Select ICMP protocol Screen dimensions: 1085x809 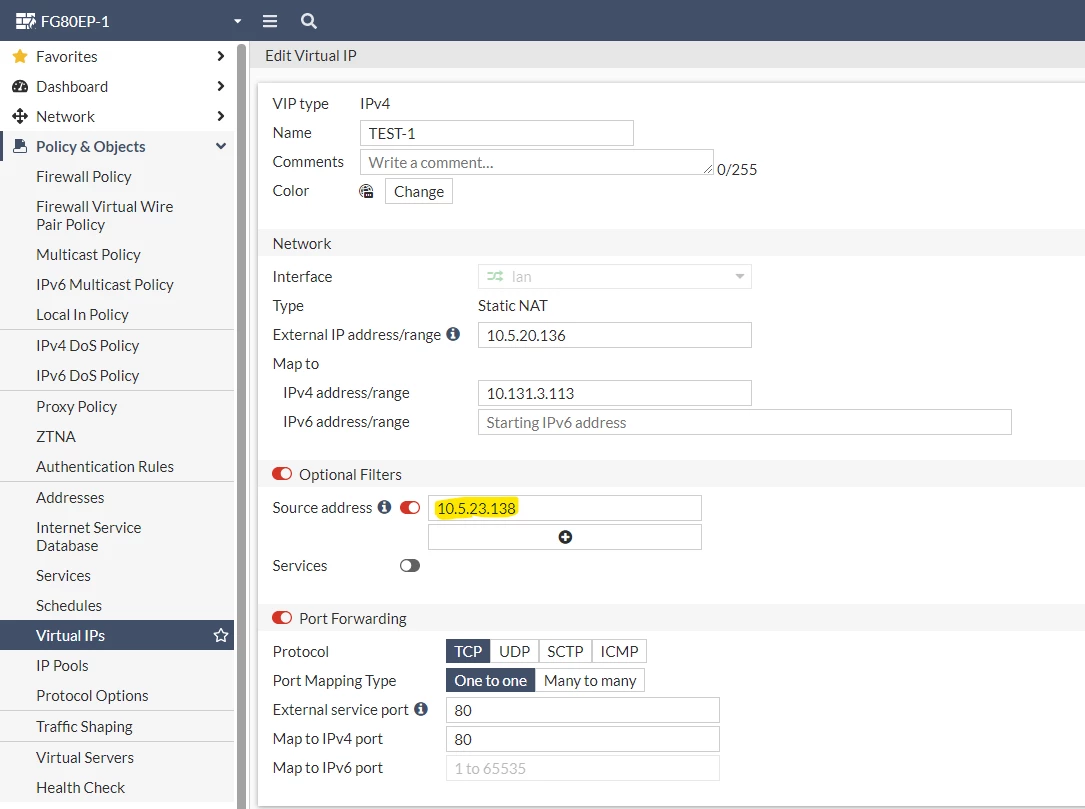click(619, 651)
